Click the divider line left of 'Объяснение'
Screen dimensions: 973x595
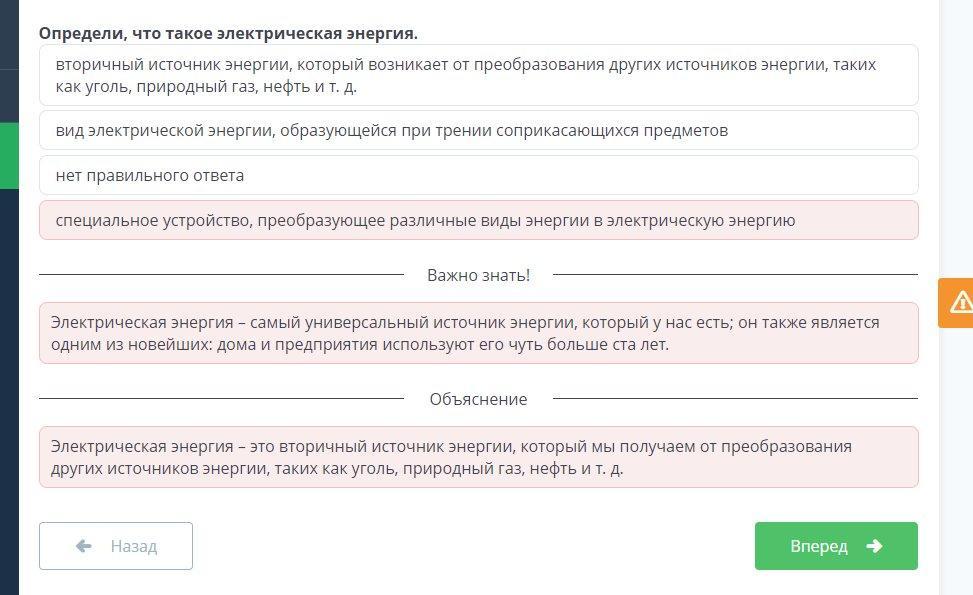220,398
